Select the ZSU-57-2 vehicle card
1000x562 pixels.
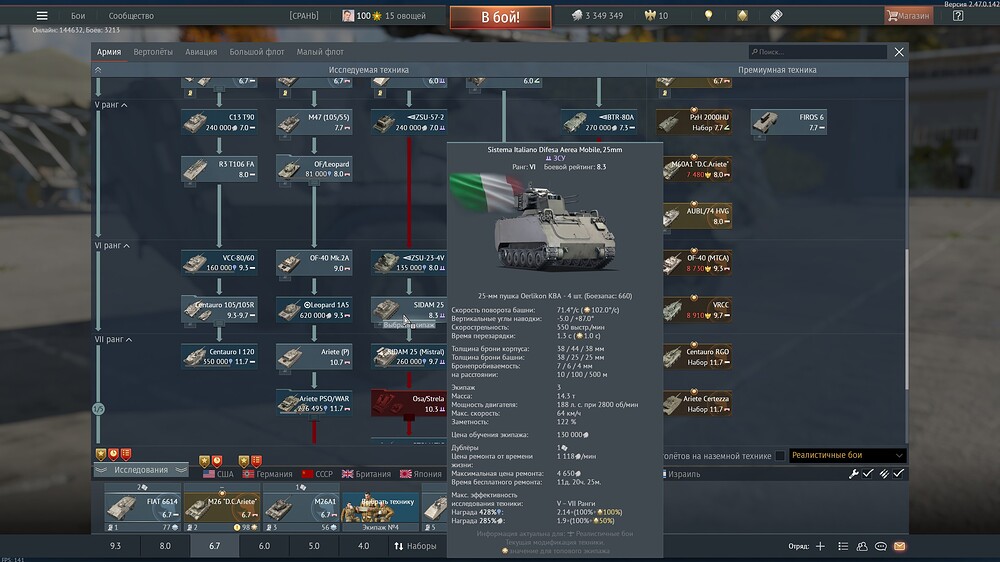(409, 122)
